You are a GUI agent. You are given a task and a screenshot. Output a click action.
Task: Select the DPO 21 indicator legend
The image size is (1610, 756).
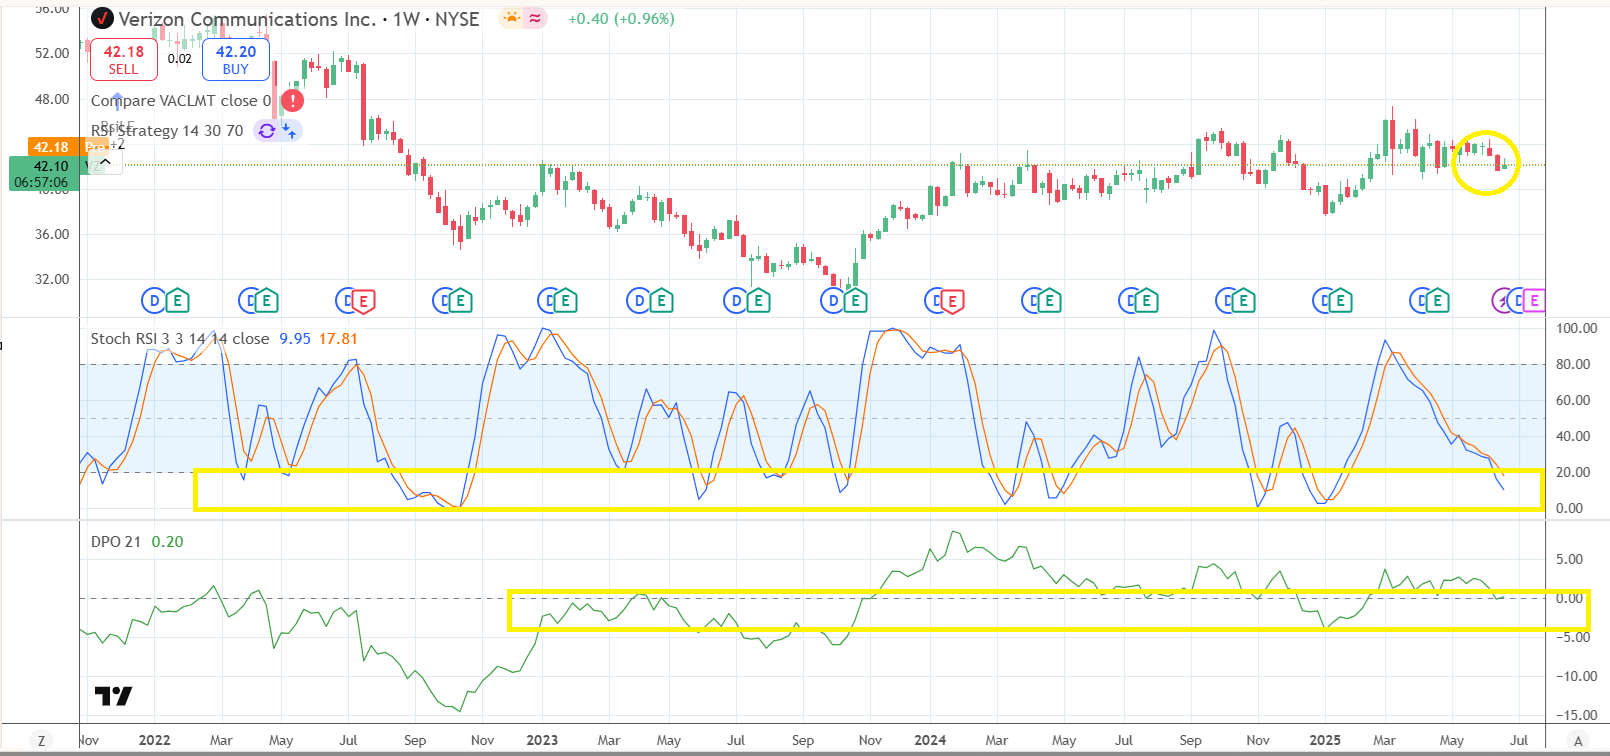pos(116,542)
